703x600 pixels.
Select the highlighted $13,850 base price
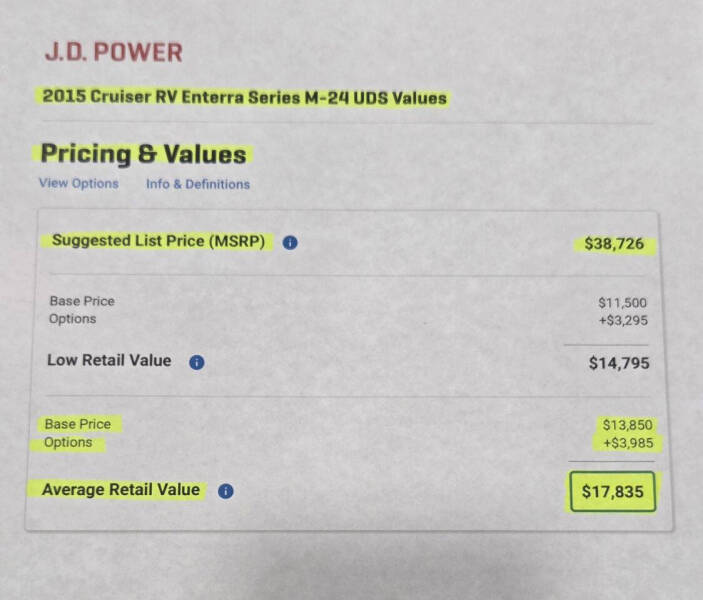pyautogui.click(x=625, y=425)
